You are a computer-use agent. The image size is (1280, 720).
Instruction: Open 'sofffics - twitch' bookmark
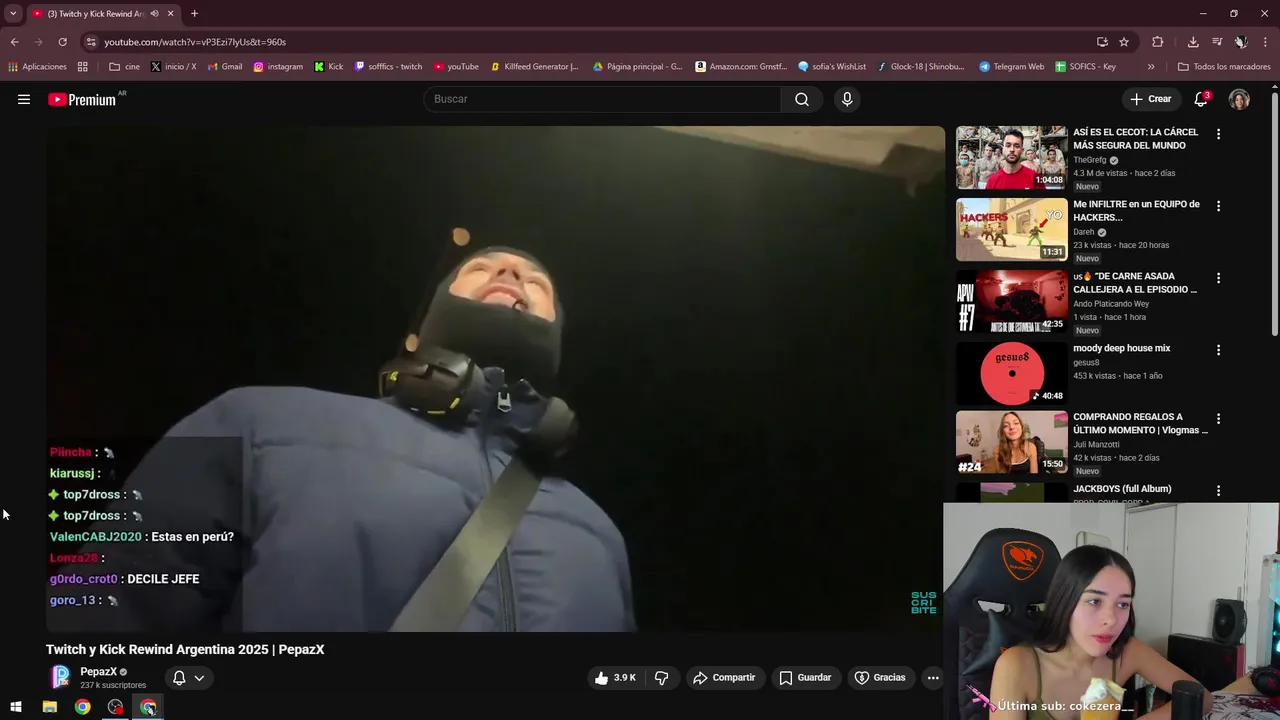(387, 67)
